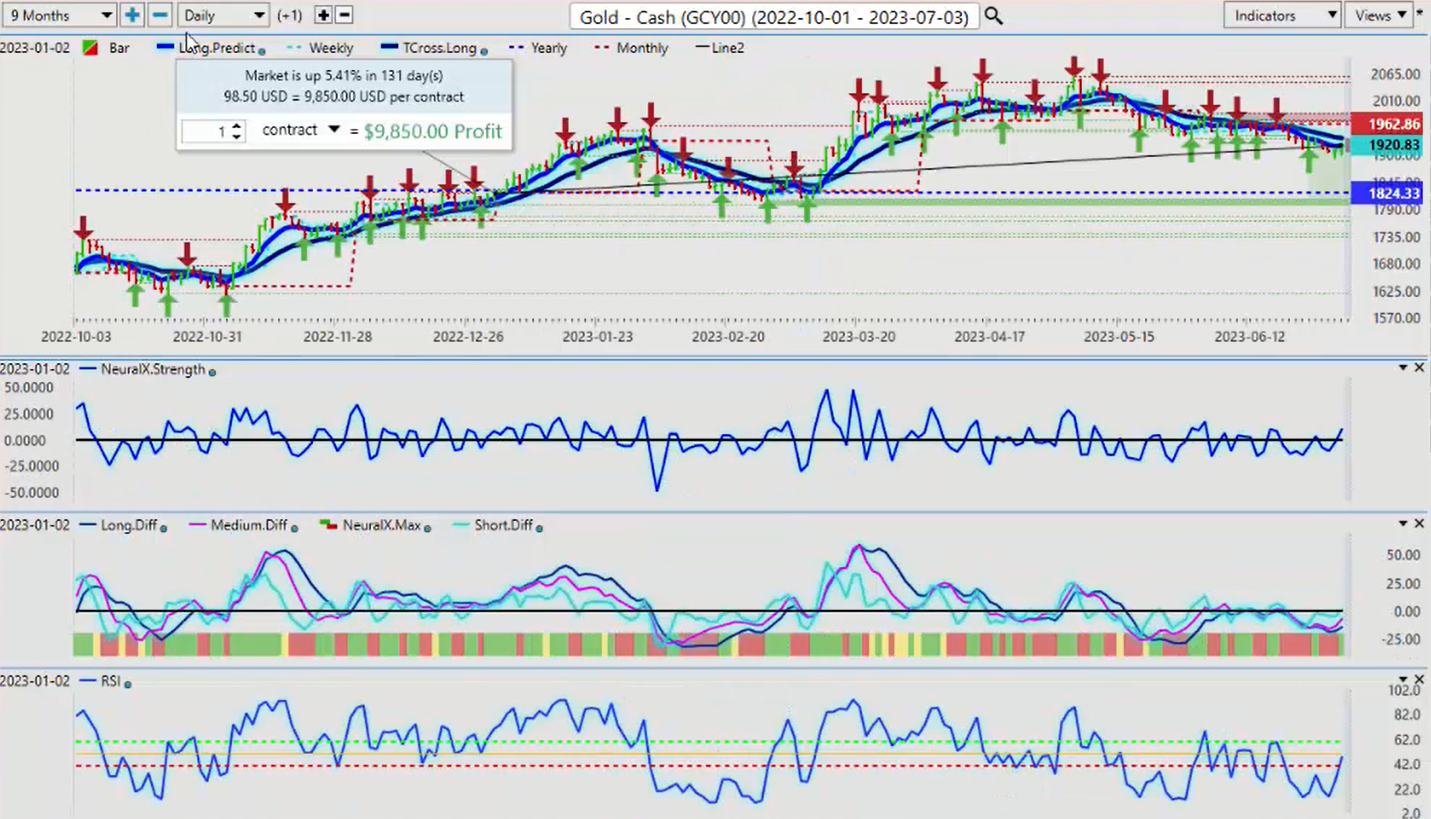Viewport: 1431px width, 819px height.
Task: Open NeuralX.Max settings dot
Action: point(426,527)
